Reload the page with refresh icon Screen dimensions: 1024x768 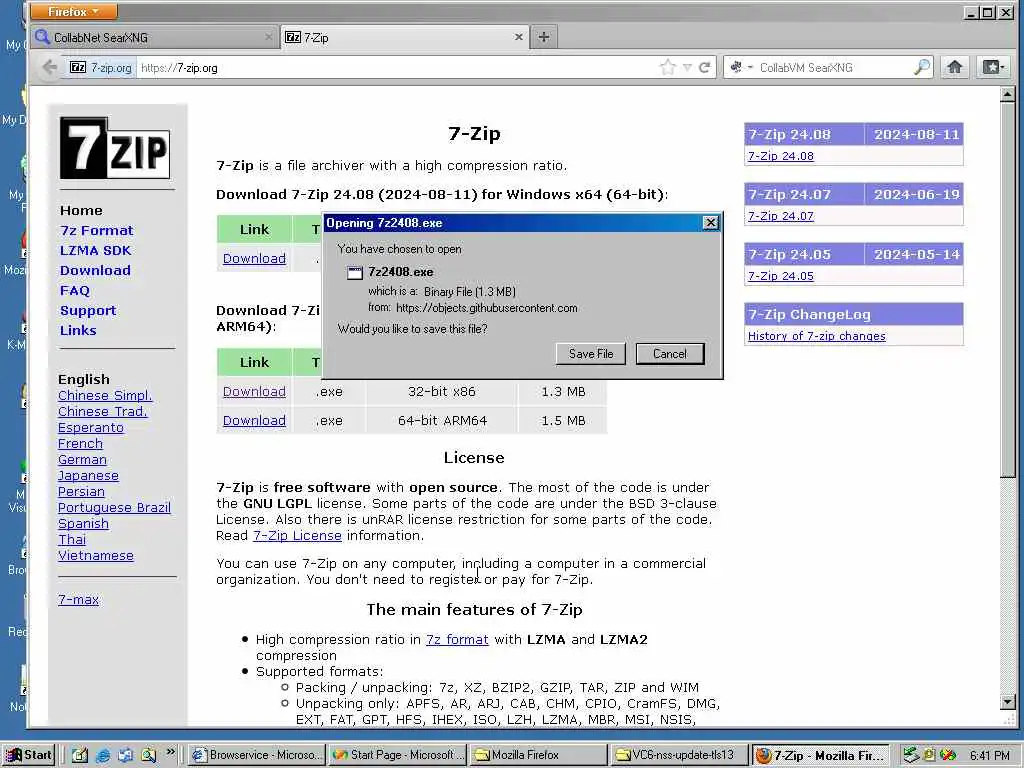[705, 67]
